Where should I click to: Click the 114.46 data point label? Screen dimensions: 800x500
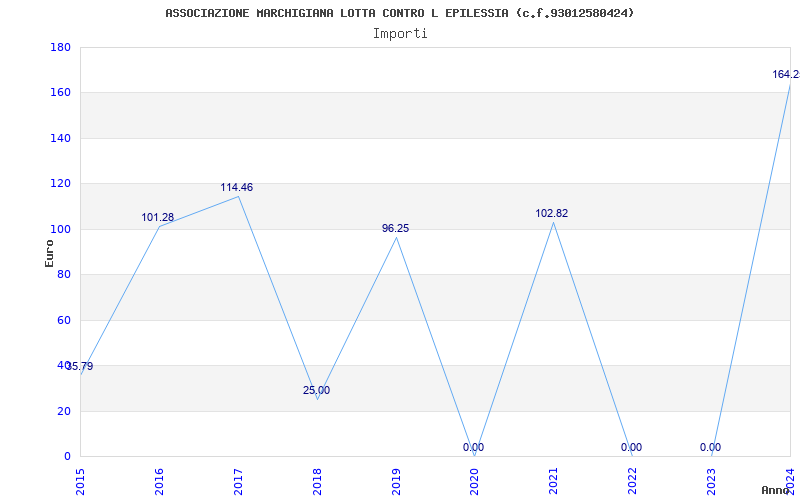pyautogui.click(x=236, y=188)
